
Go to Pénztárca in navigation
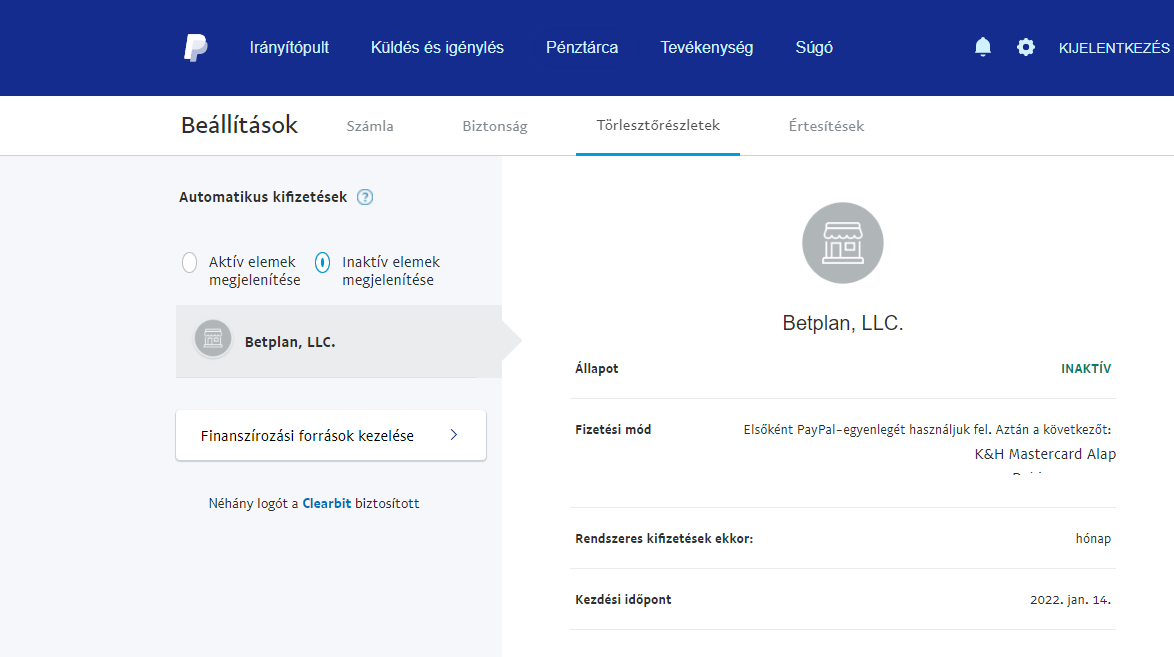(582, 47)
